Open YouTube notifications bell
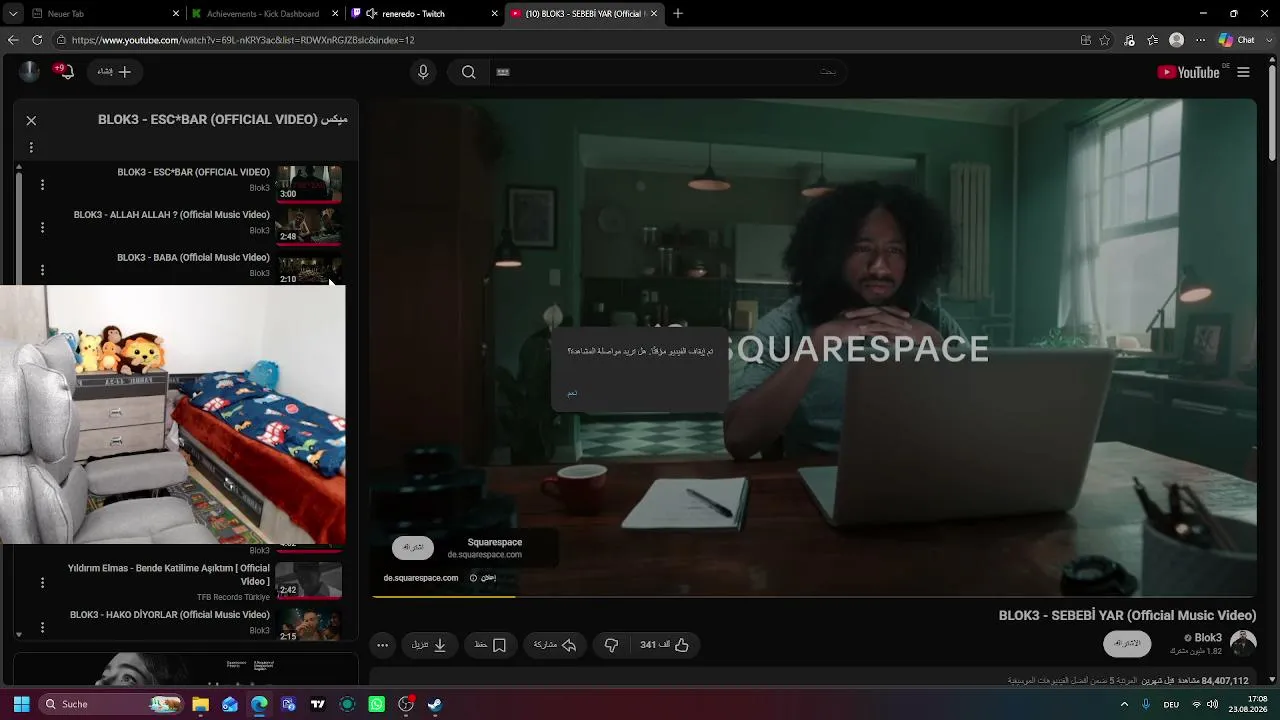1280x720 pixels. click(x=66, y=72)
